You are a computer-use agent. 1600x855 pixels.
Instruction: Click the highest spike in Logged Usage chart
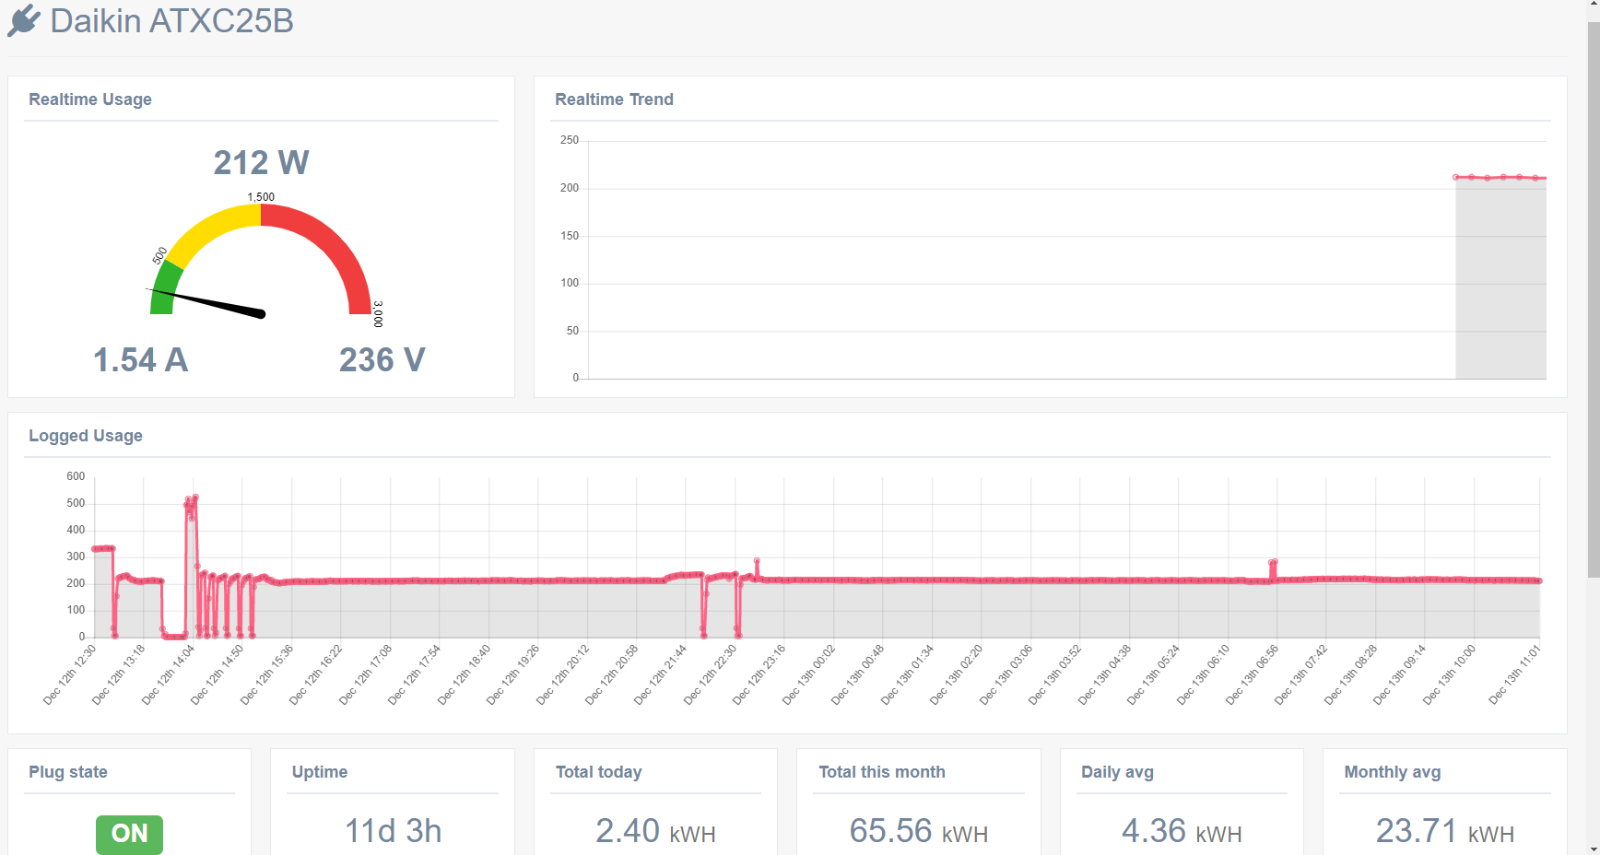194,497
